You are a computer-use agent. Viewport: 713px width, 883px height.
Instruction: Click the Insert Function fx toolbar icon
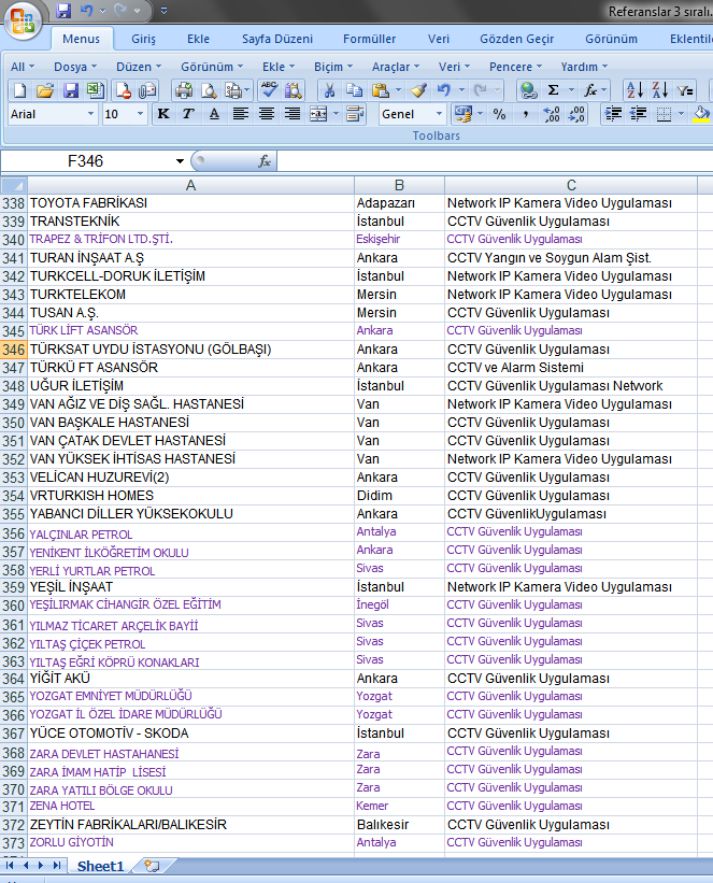click(x=590, y=90)
